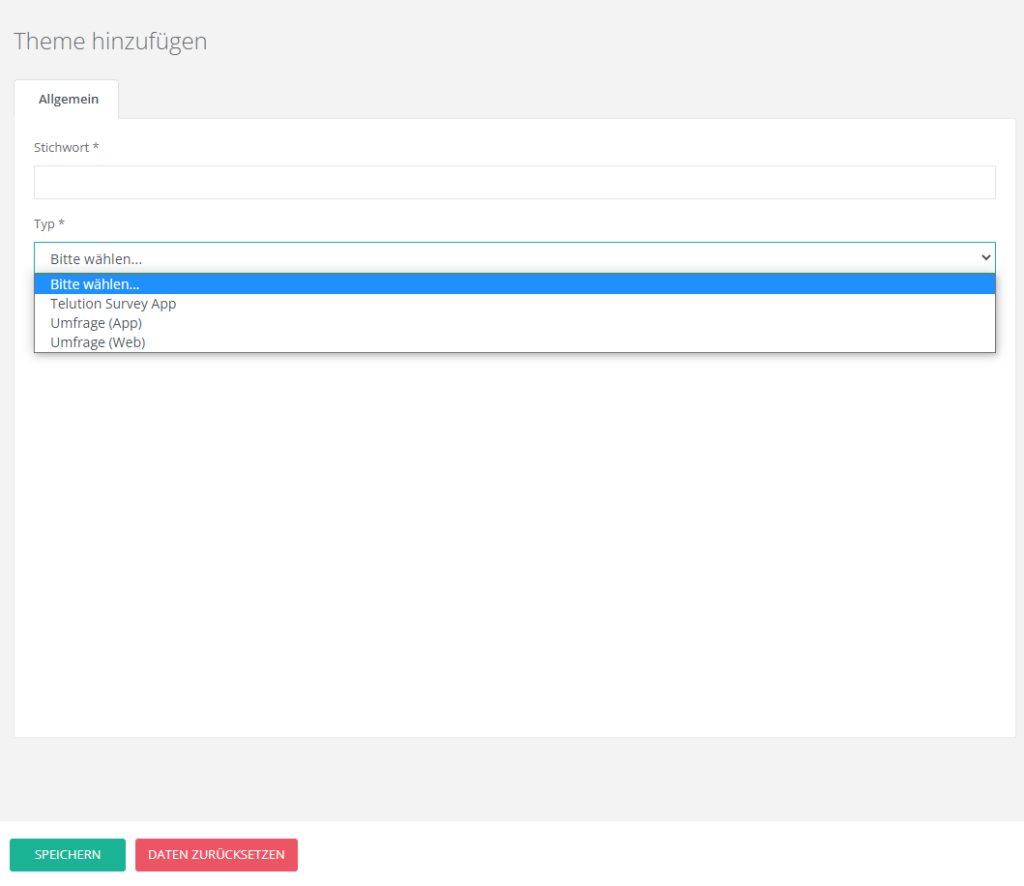Select 'Umfrage (Web)' as type

click(x=97, y=342)
